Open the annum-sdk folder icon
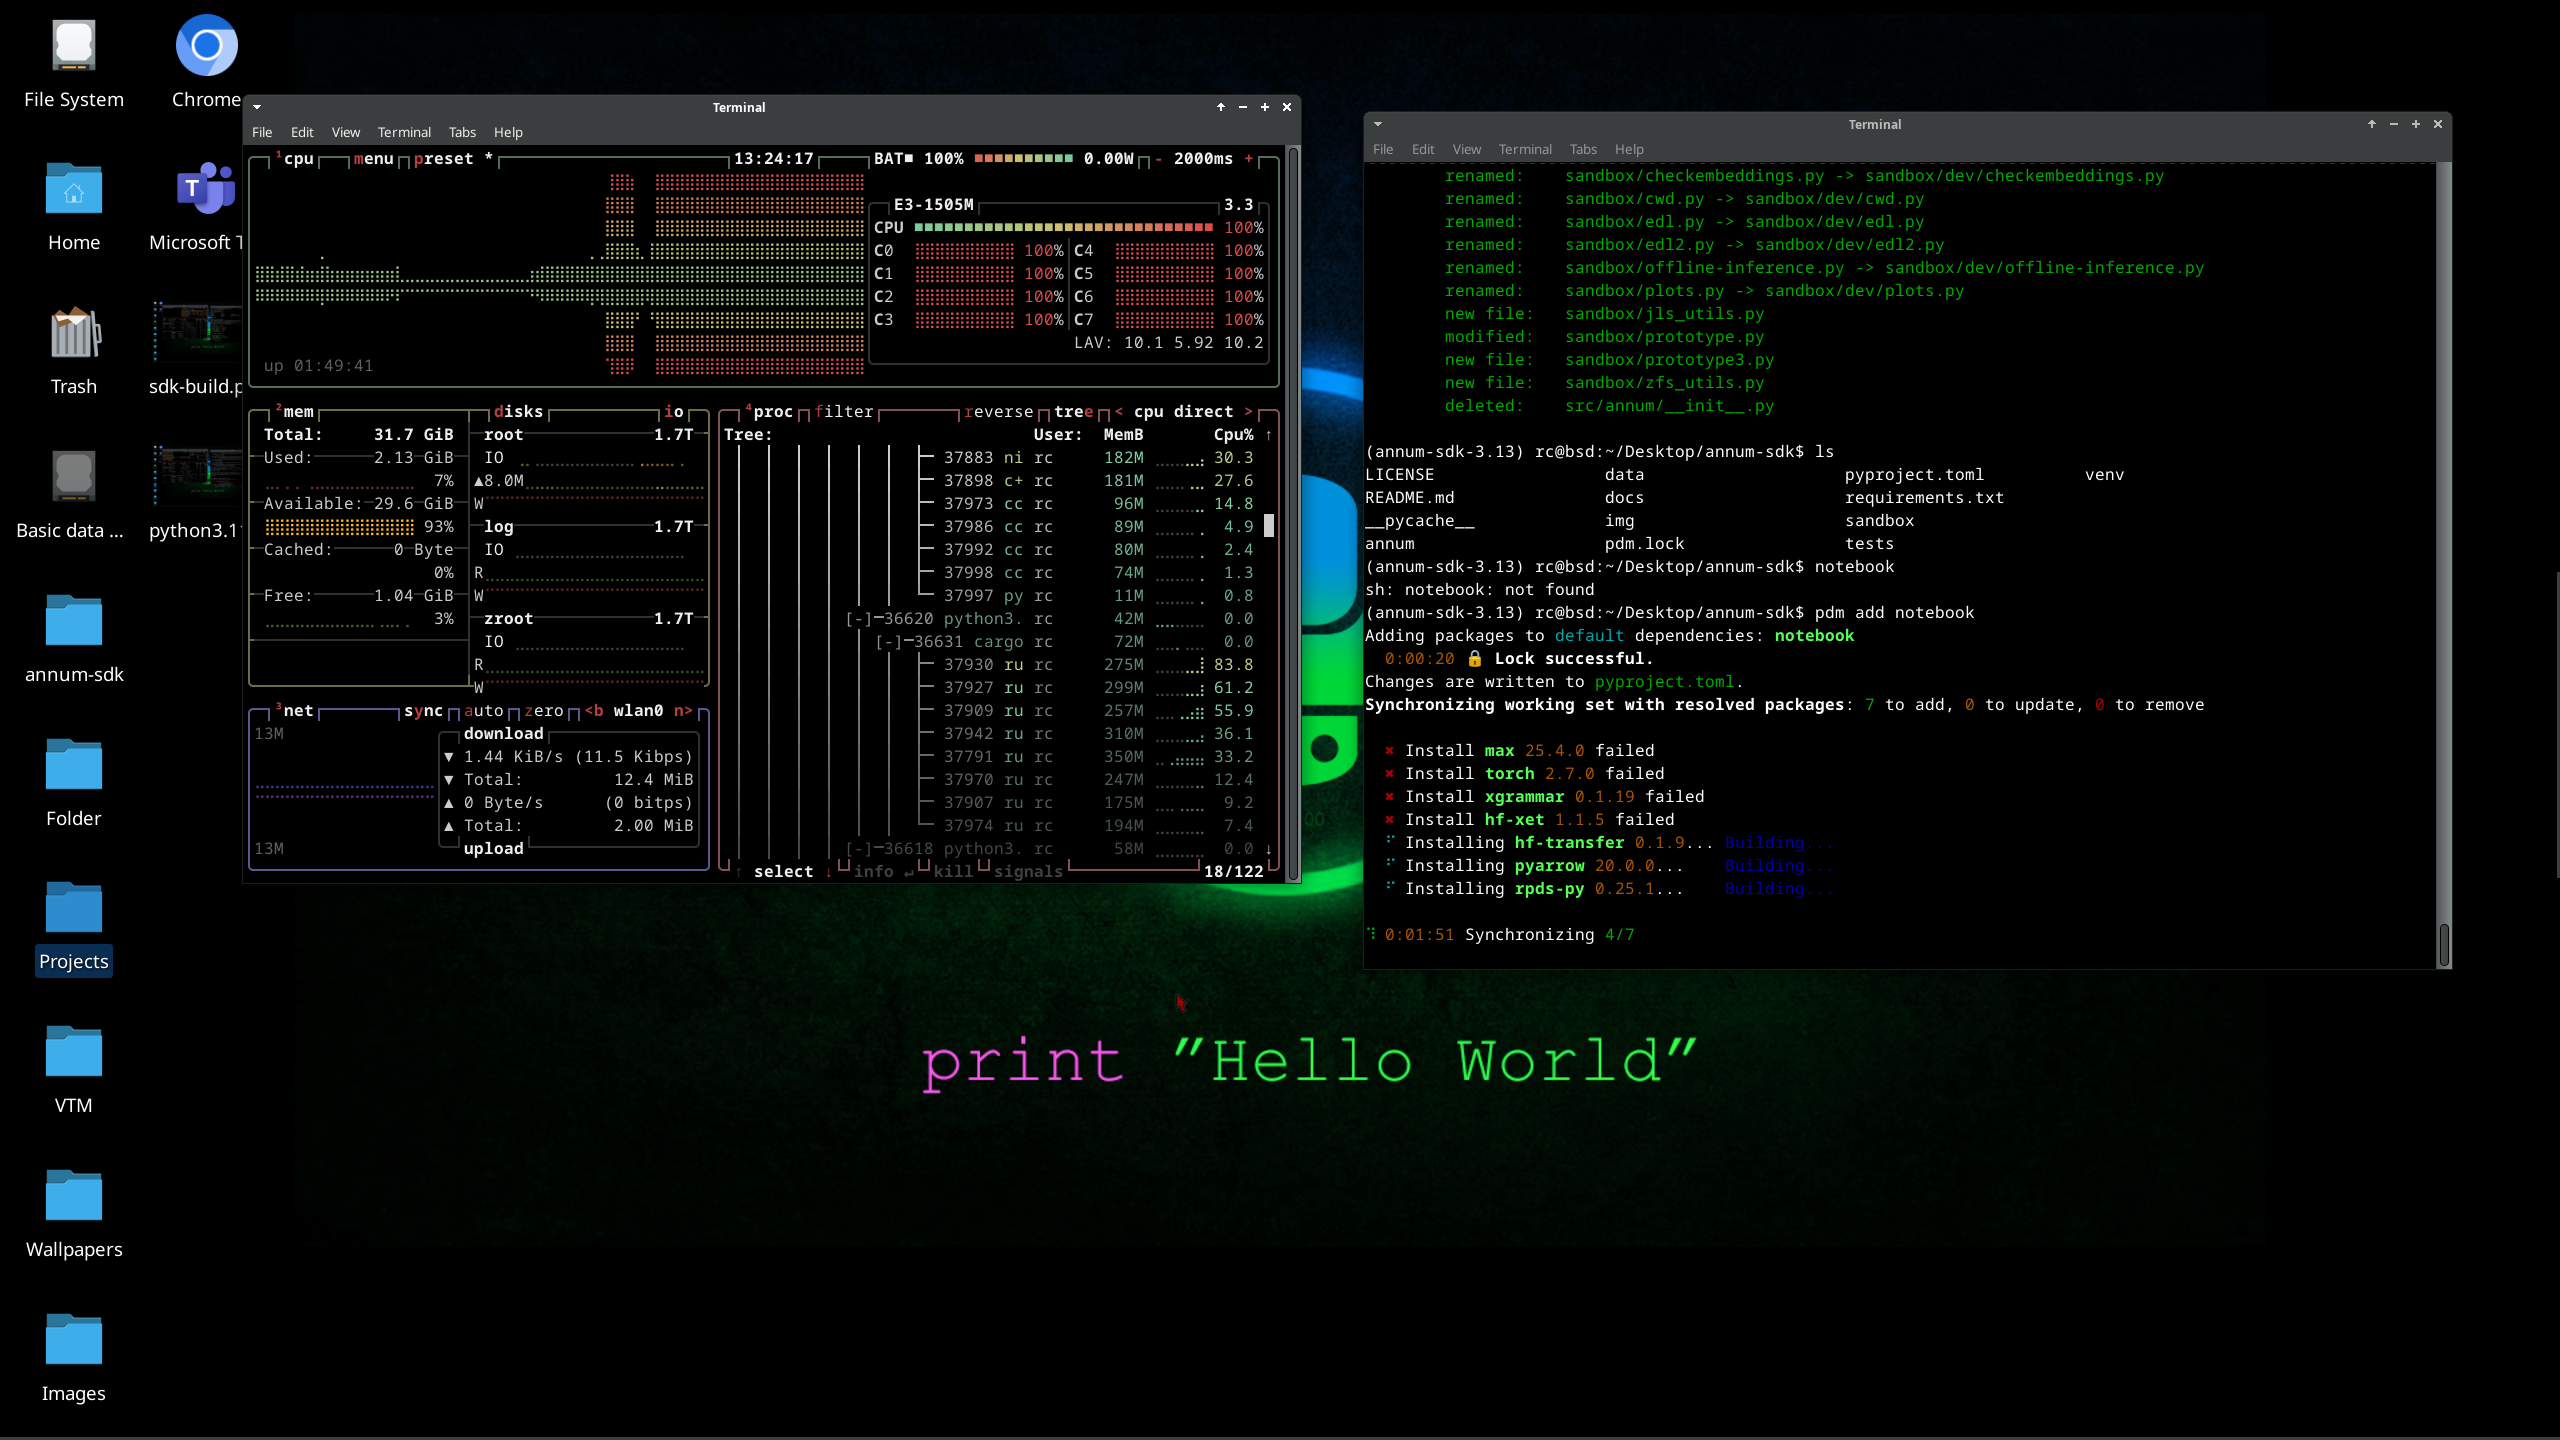Viewport: 2560px width, 1440px height. tap(74, 621)
